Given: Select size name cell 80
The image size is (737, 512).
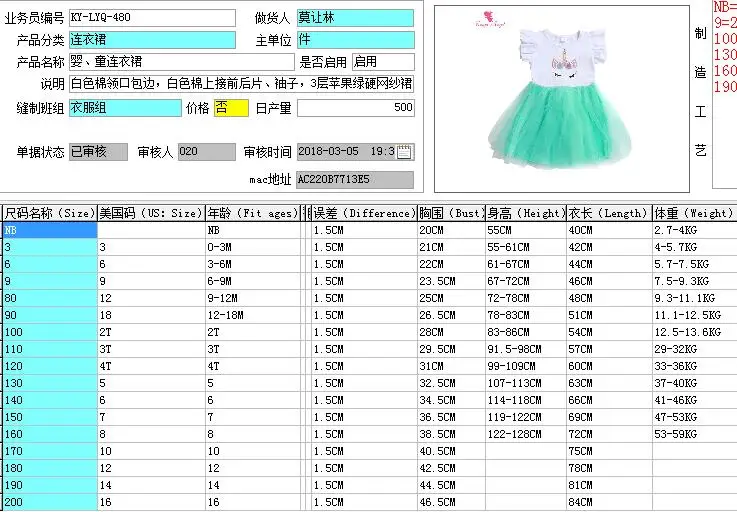Looking at the screenshot, I should click(50, 298).
